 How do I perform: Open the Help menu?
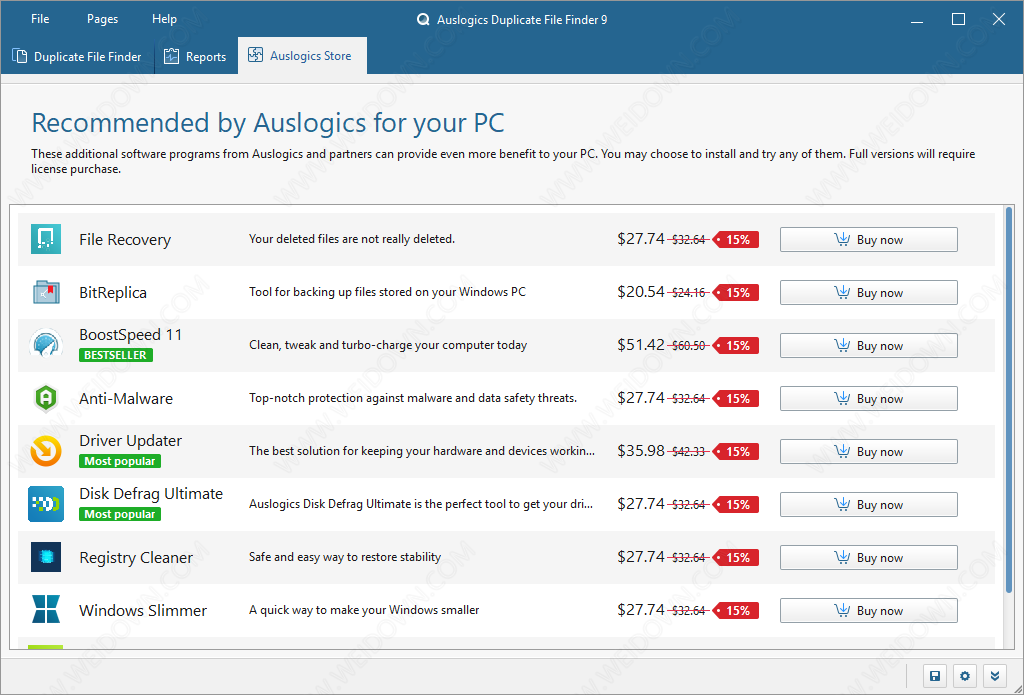165,19
